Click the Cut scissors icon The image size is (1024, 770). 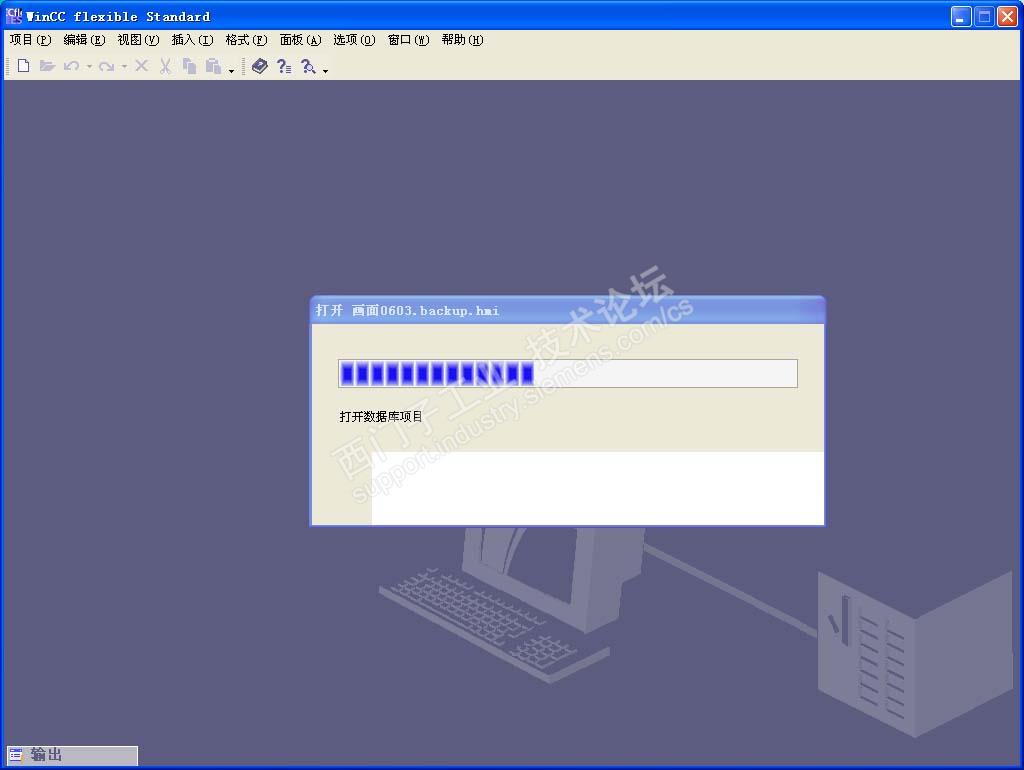pyautogui.click(x=166, y=66)
